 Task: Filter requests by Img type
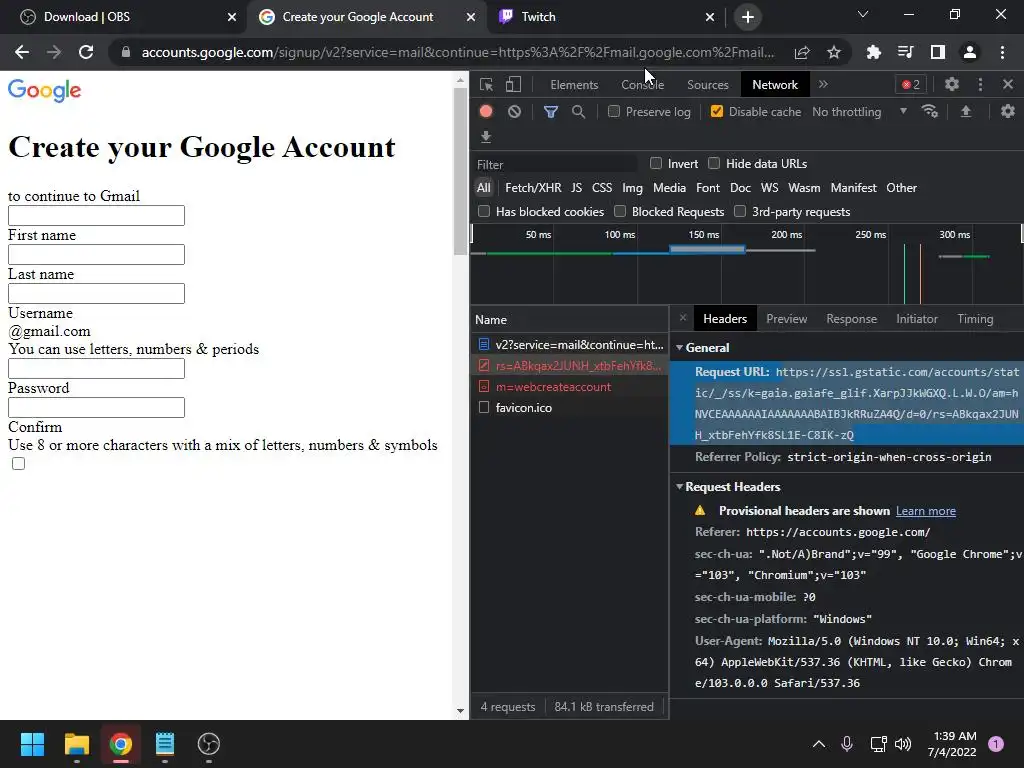point(632,188)
